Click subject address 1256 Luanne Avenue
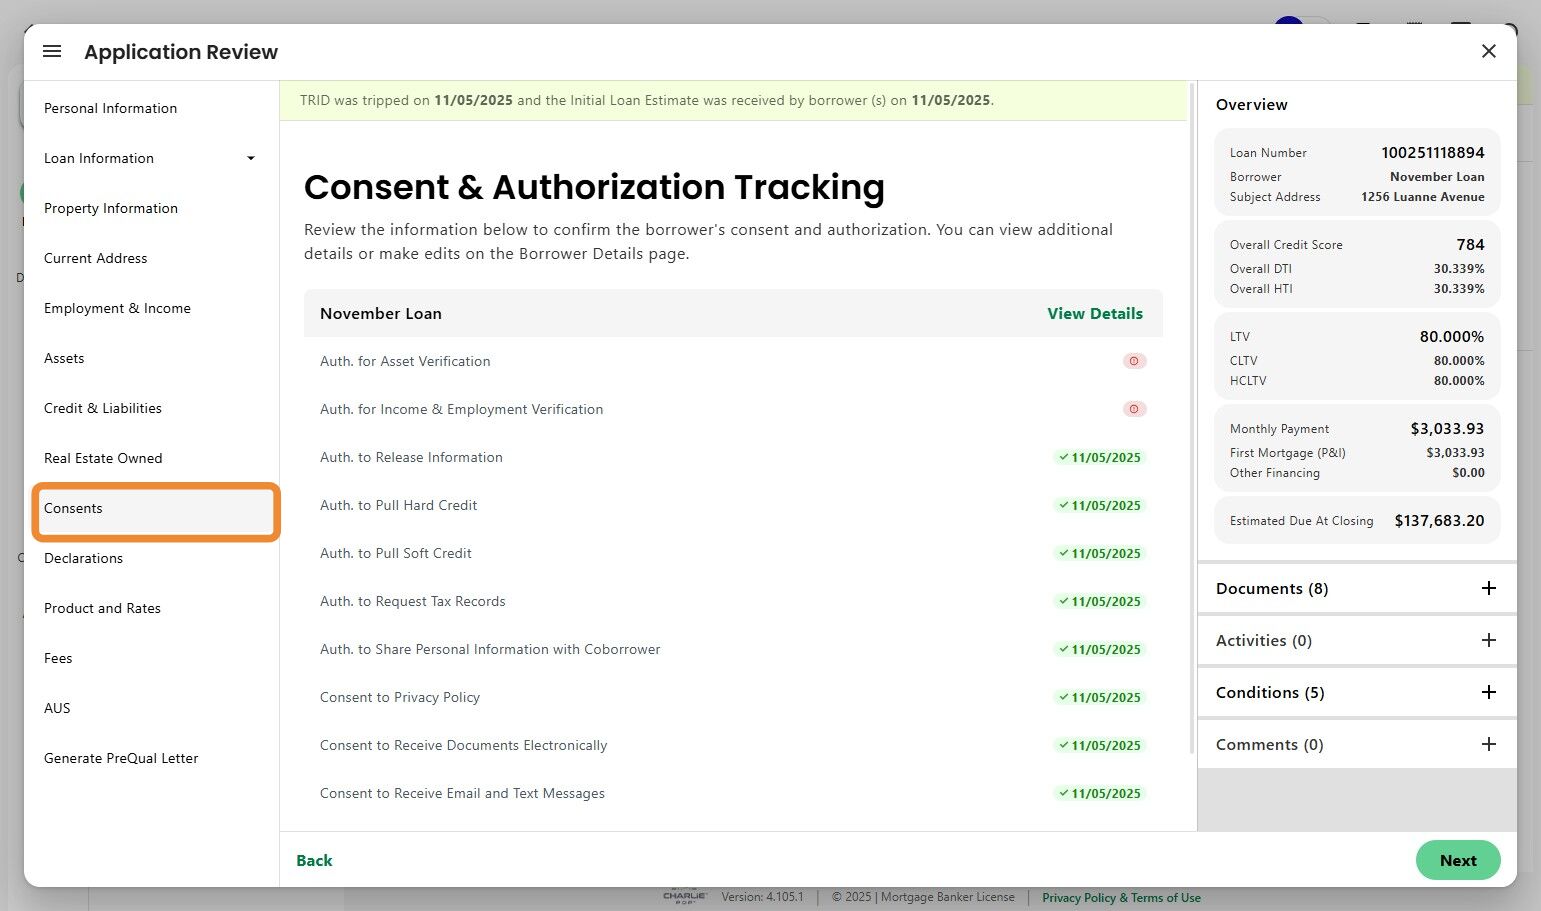 click(1423, 197)
